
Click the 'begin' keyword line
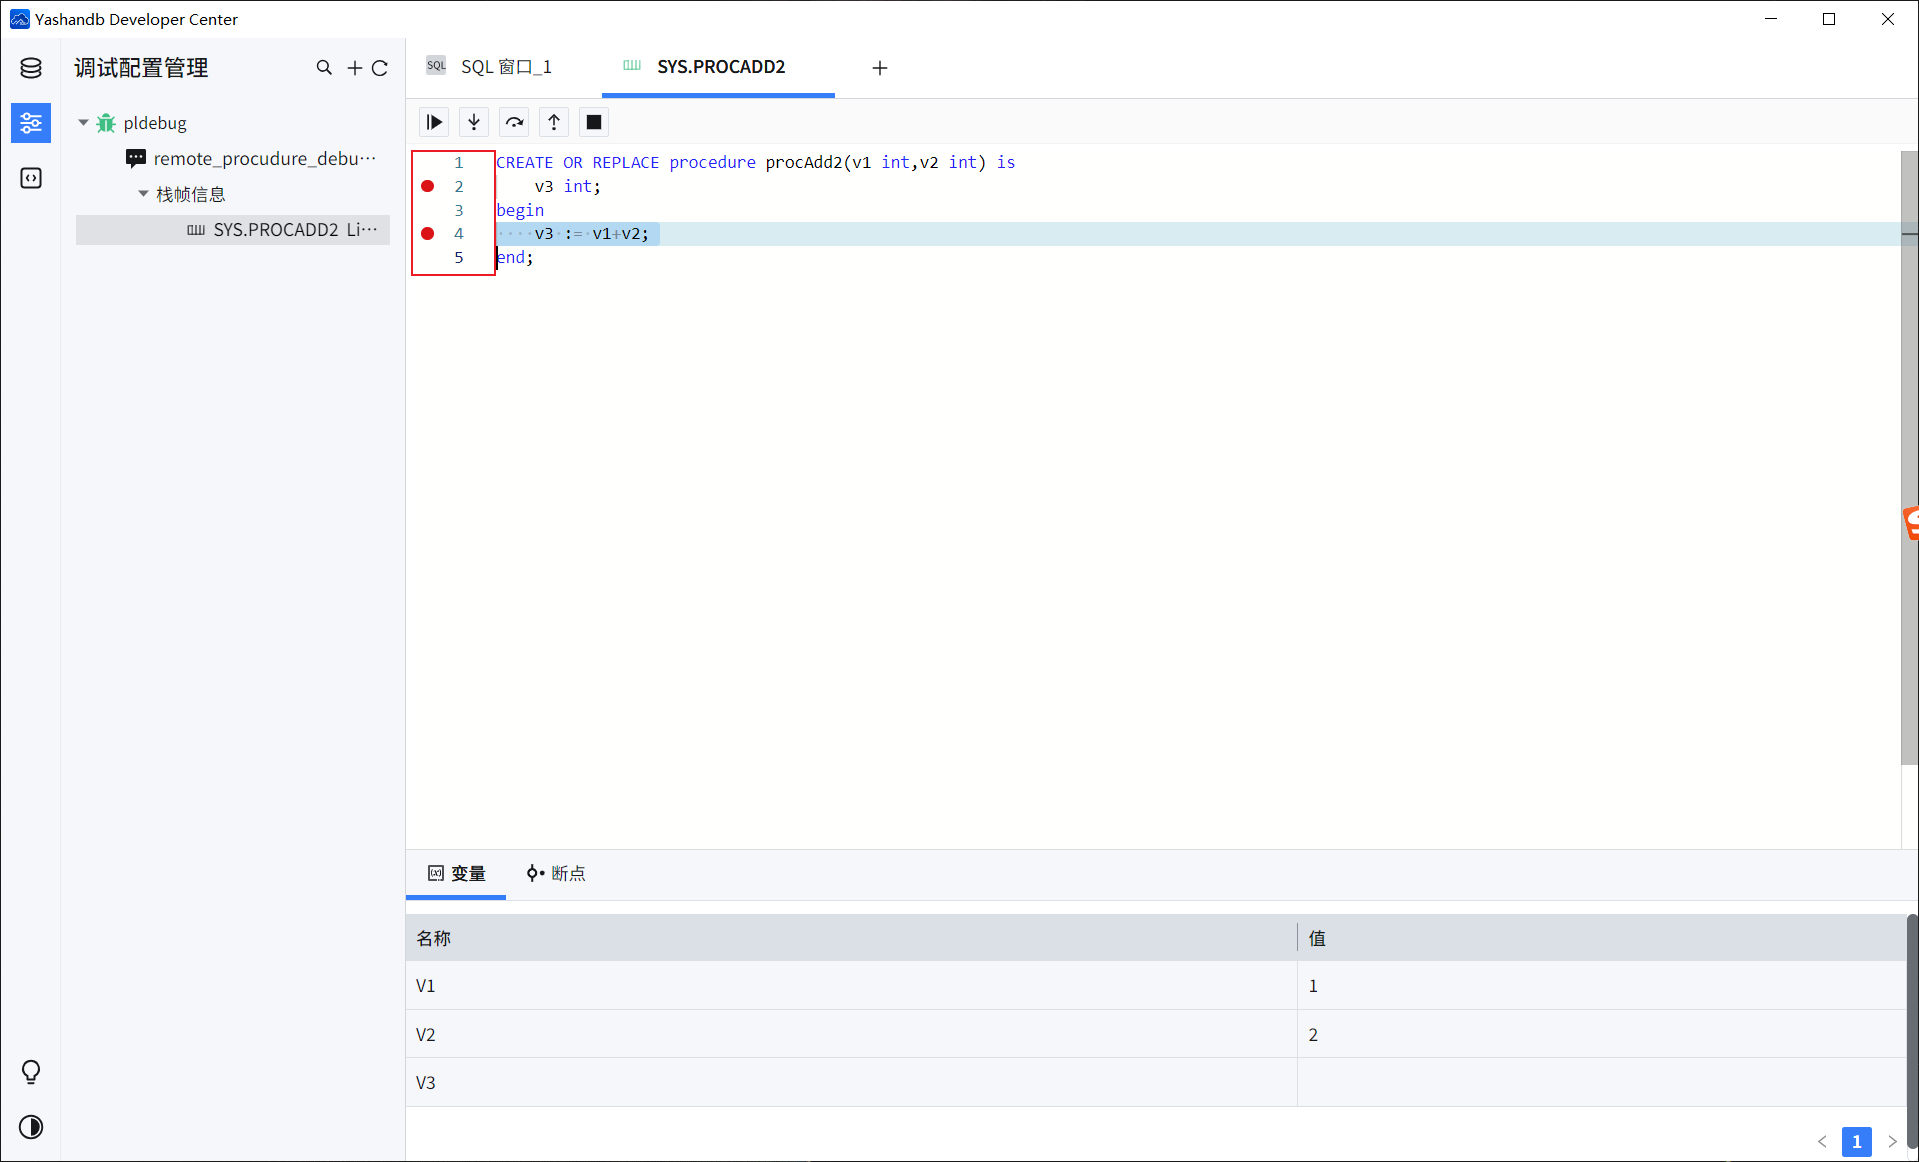pos(520,210)
